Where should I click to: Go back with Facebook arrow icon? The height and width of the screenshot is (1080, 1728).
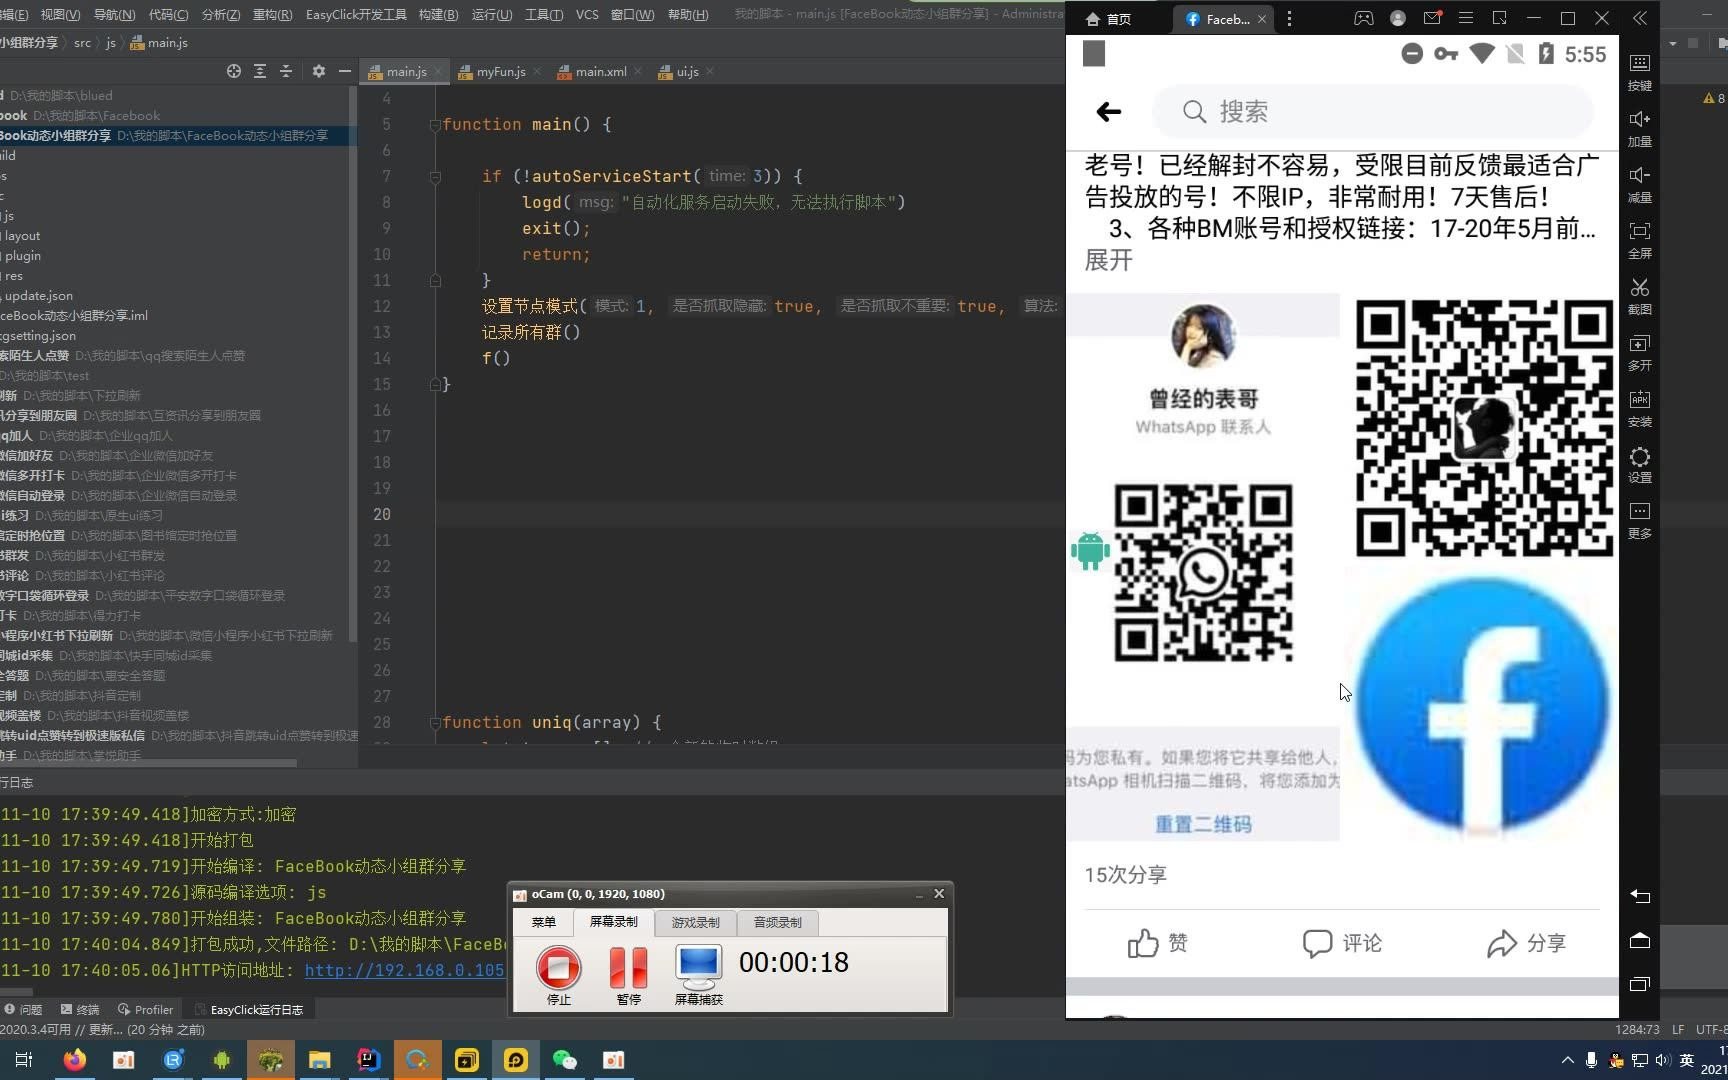[1108, 112]
